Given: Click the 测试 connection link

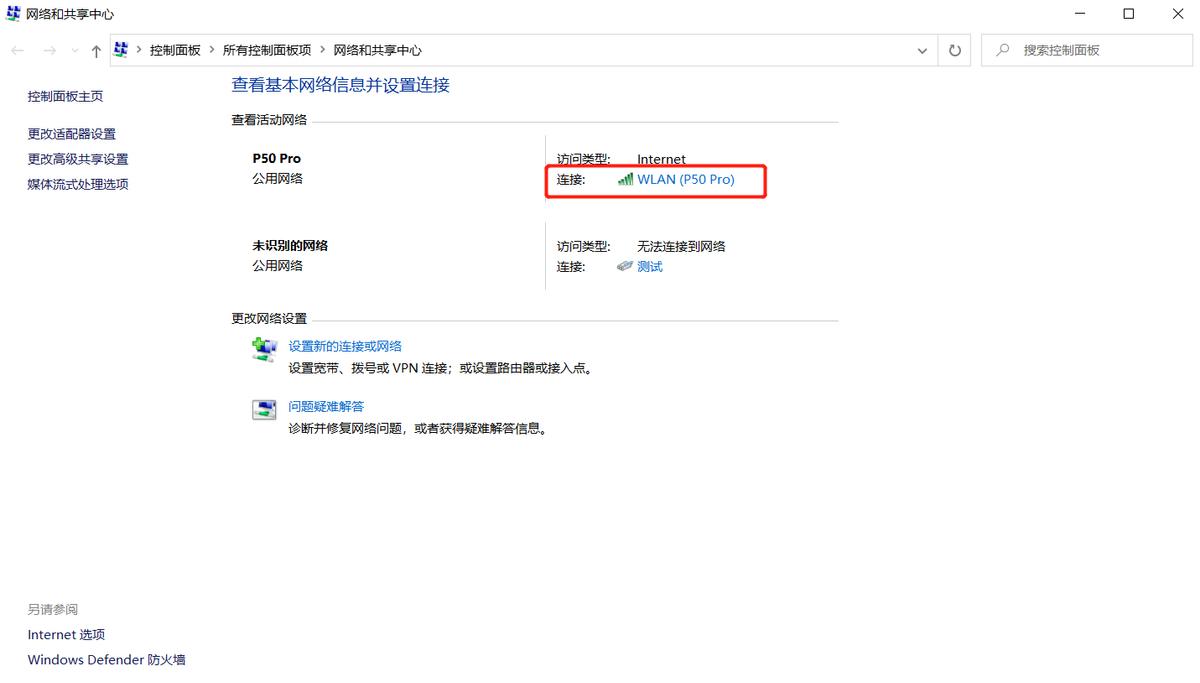Looking at the screenshot, I should click(x=649, y=267).
